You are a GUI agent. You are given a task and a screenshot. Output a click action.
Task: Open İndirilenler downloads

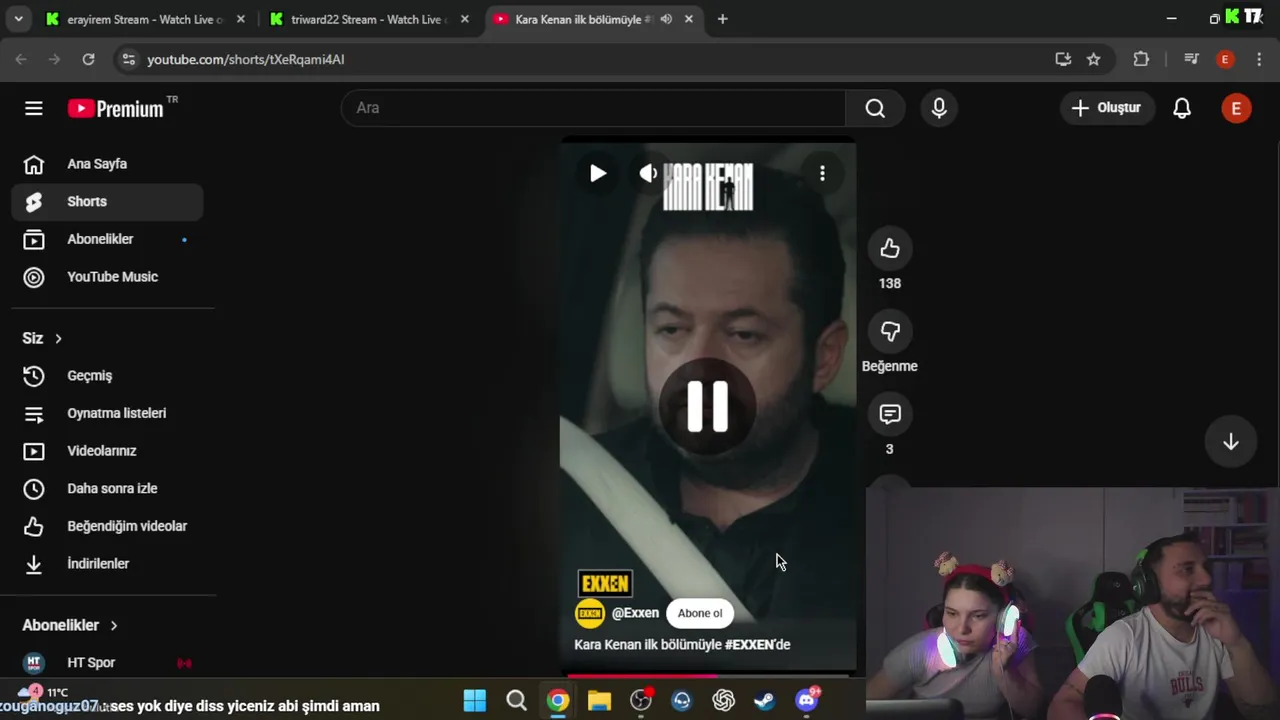[x=107, y=564]
